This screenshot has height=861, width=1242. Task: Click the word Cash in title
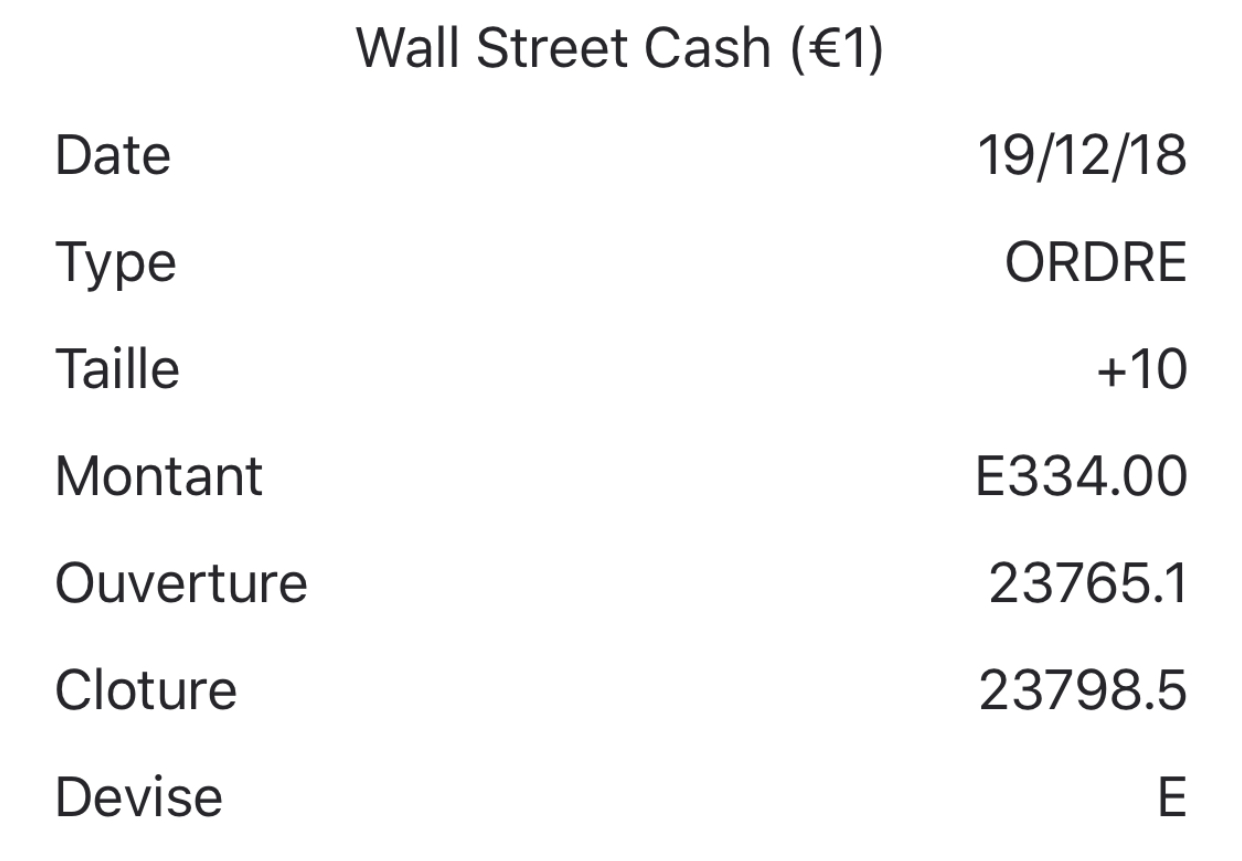click(708, 47)
